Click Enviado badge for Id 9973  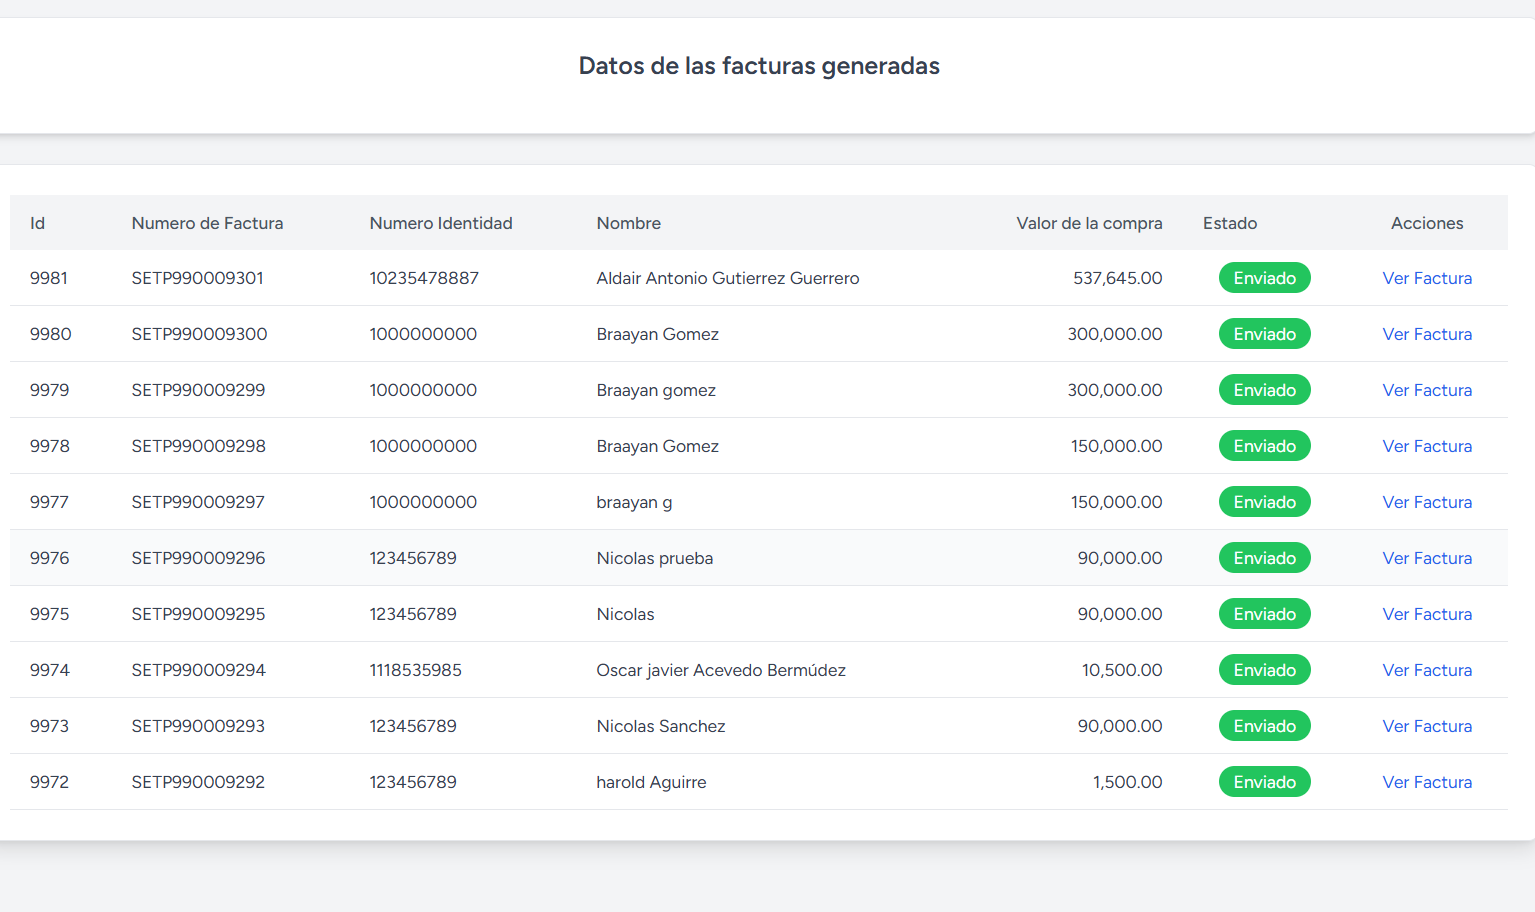(1264, 726)
